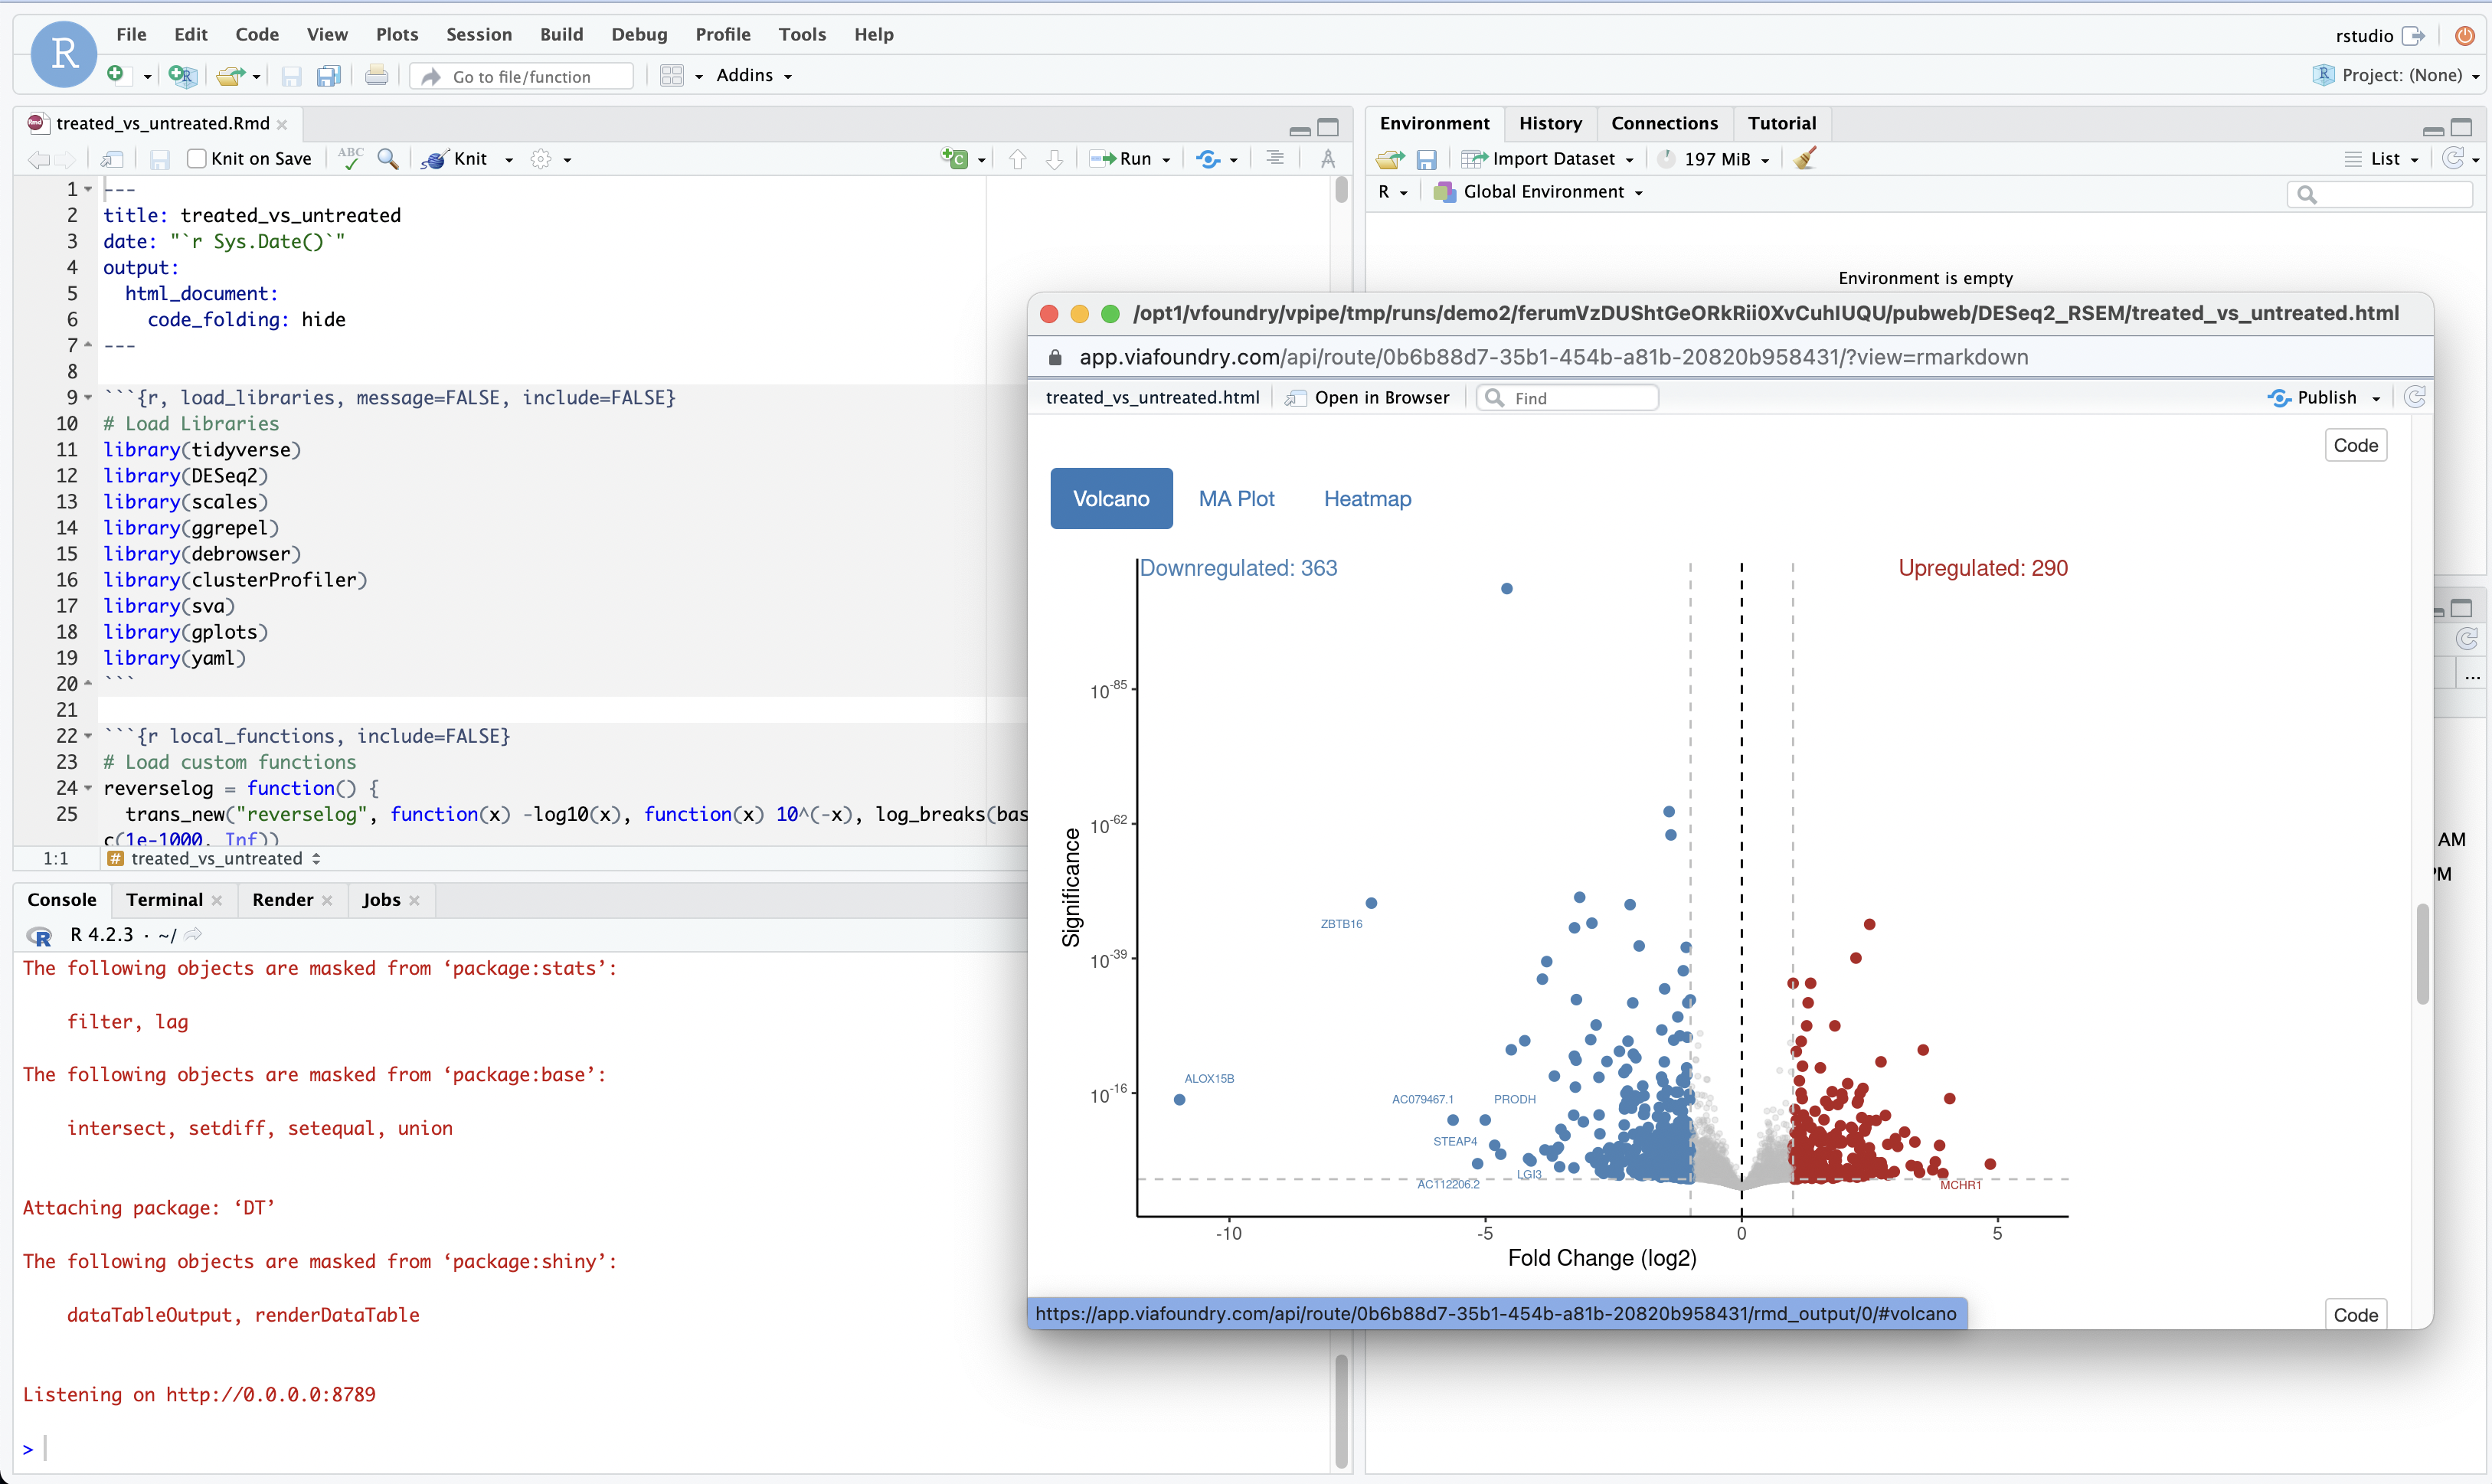Click the source editor vertical scrollbar
This screenshot has width=2492, height=1484.
[1341, 189]
